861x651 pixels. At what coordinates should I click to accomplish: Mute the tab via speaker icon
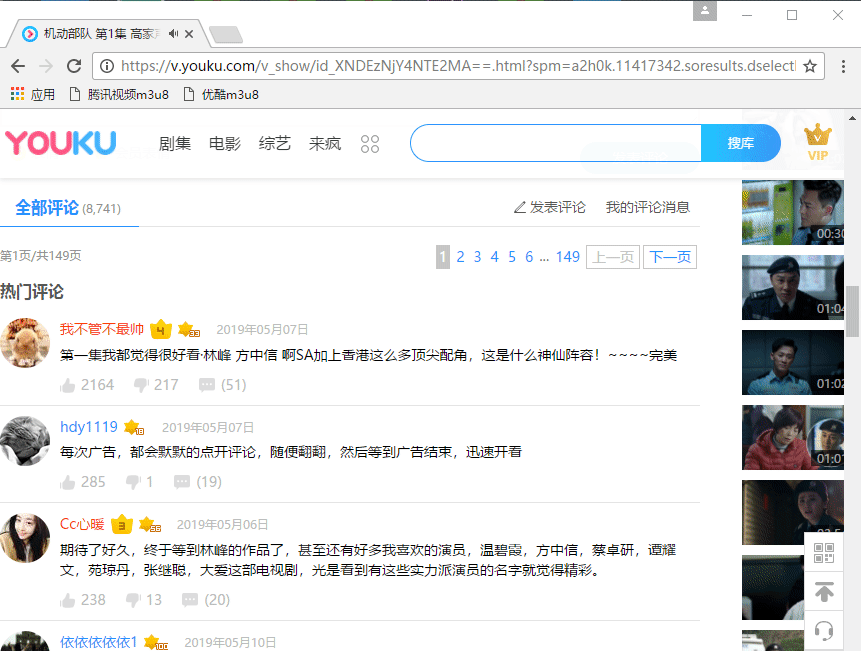[x=174, y=34]
